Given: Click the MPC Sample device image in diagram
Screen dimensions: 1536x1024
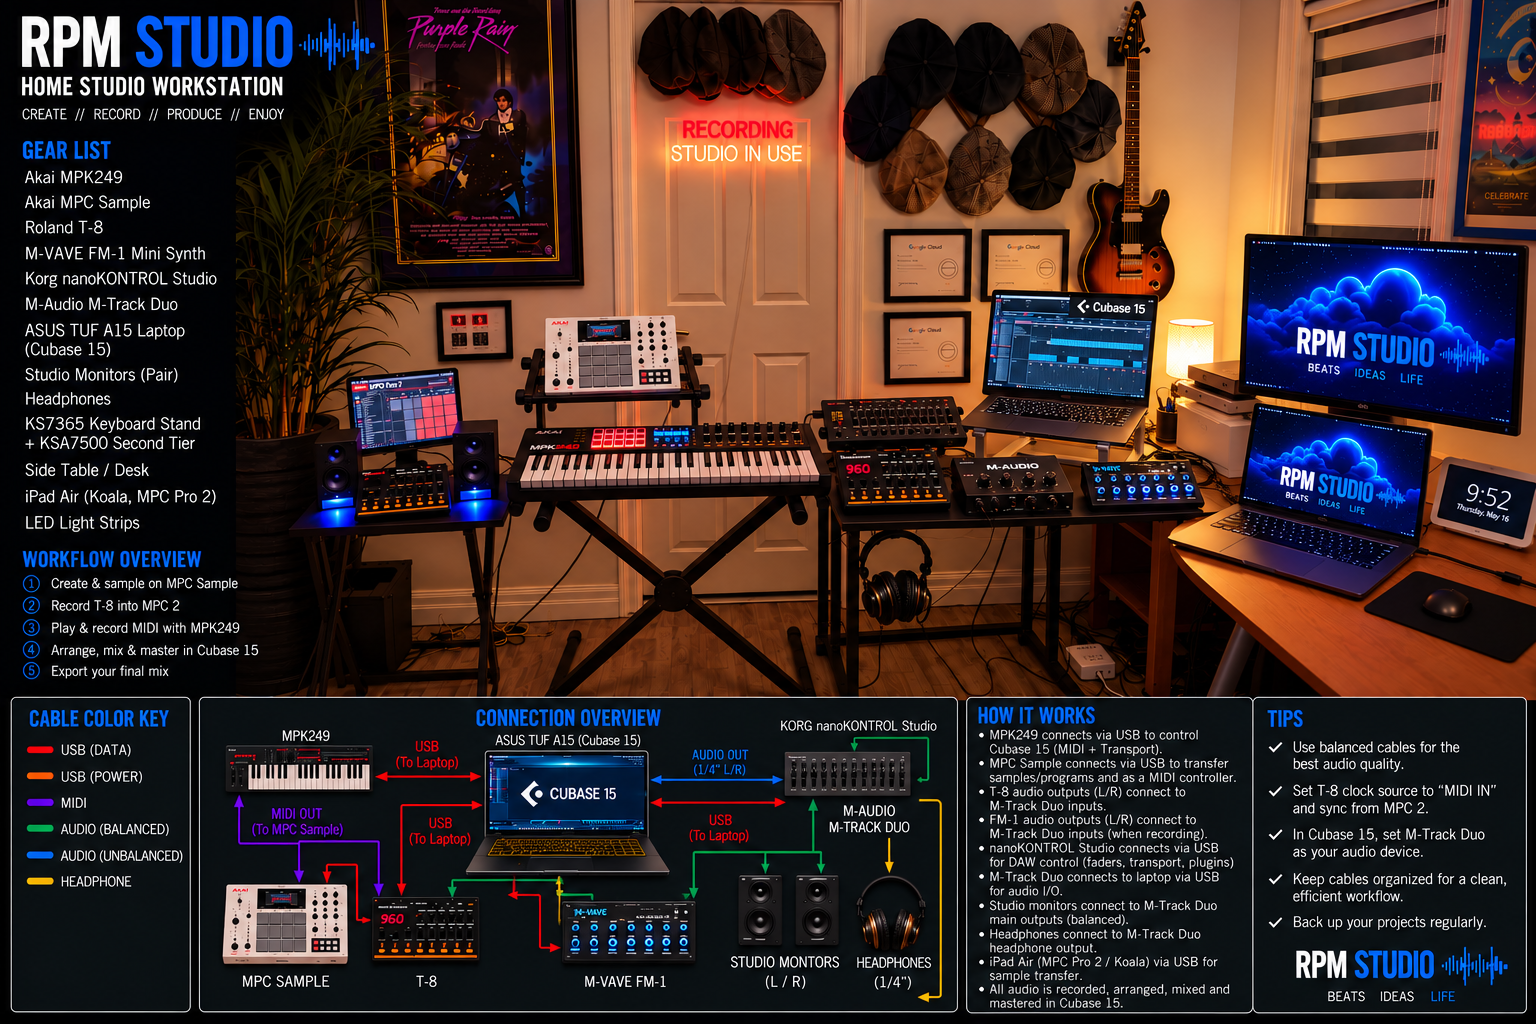Looking at the screenshot, I should pyautogui.click(x=285, y=924).
